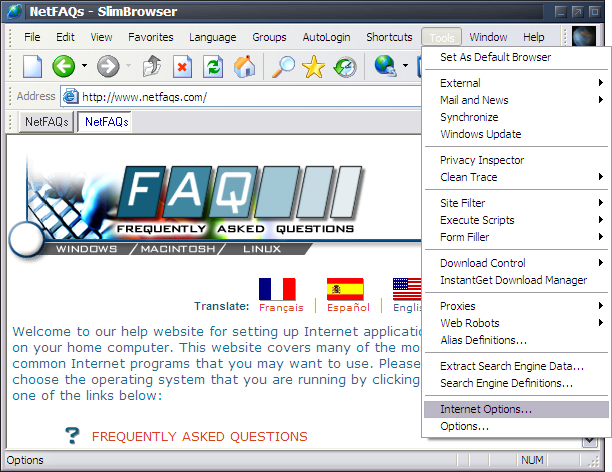The image size is (612, 472).
Task: Open the WINDOWS section link
Action: 86,249
